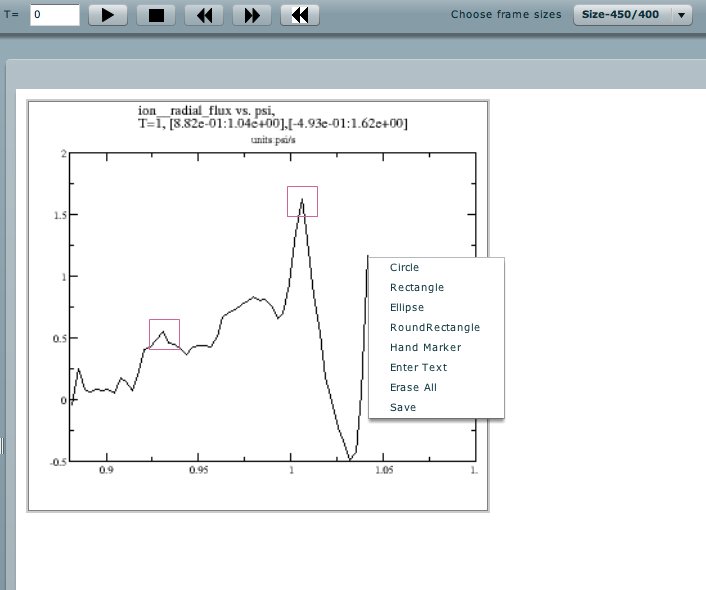Start playback with the Play button

click(x=108, y=15)
